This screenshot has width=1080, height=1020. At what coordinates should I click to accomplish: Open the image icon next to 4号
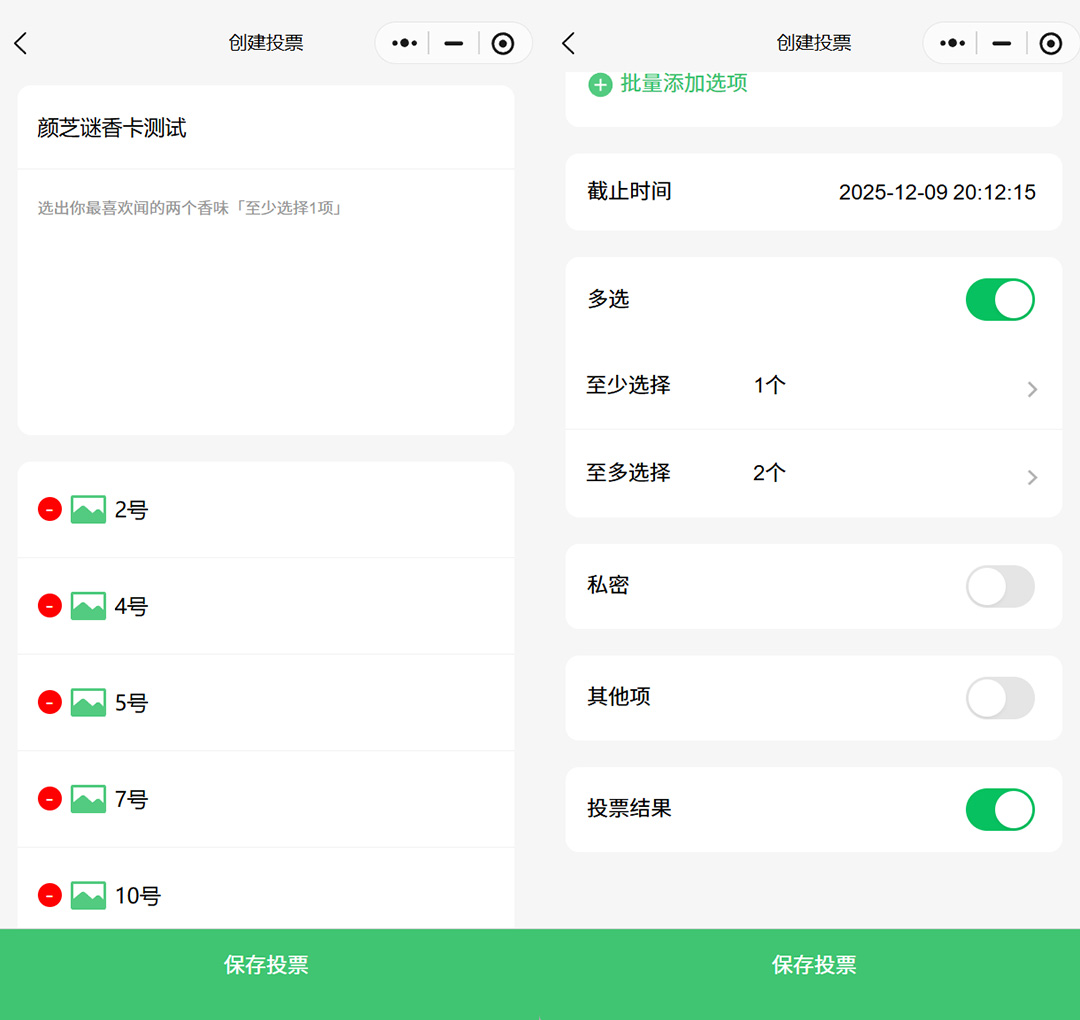88,605
